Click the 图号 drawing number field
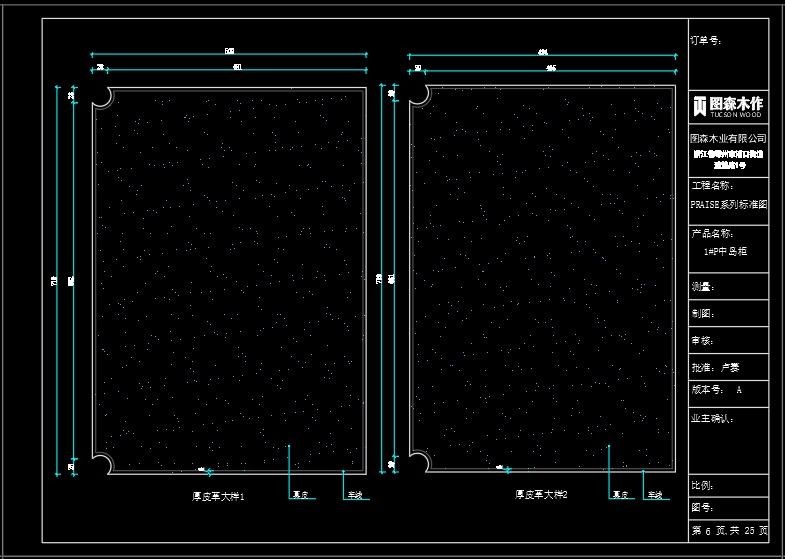The width and height of the screenshot is (785, 559). click(703, 508)
